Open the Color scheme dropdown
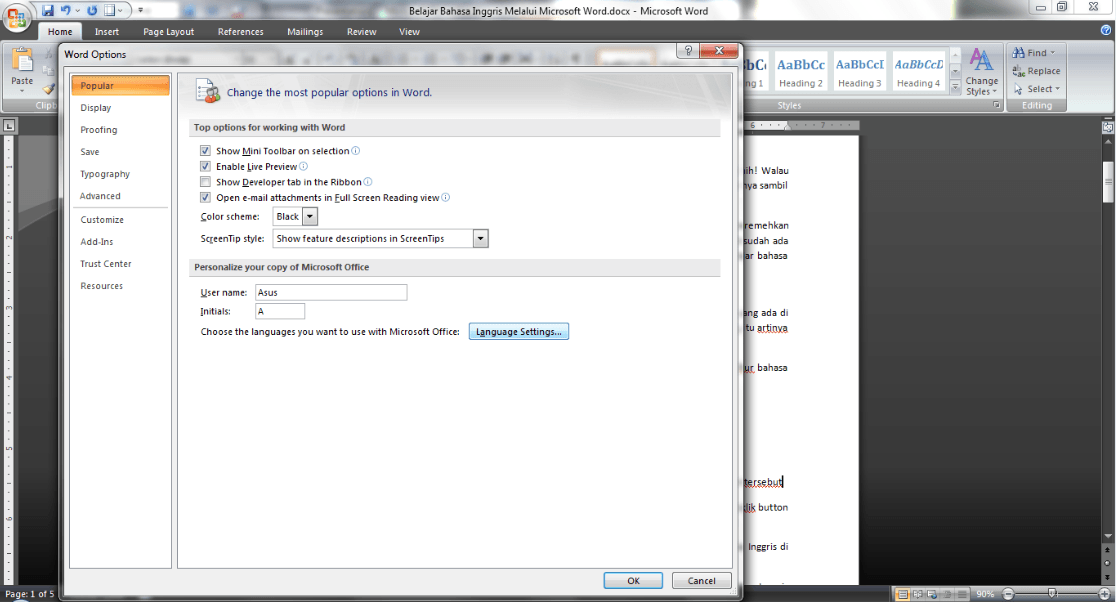 tap(310, 216)
